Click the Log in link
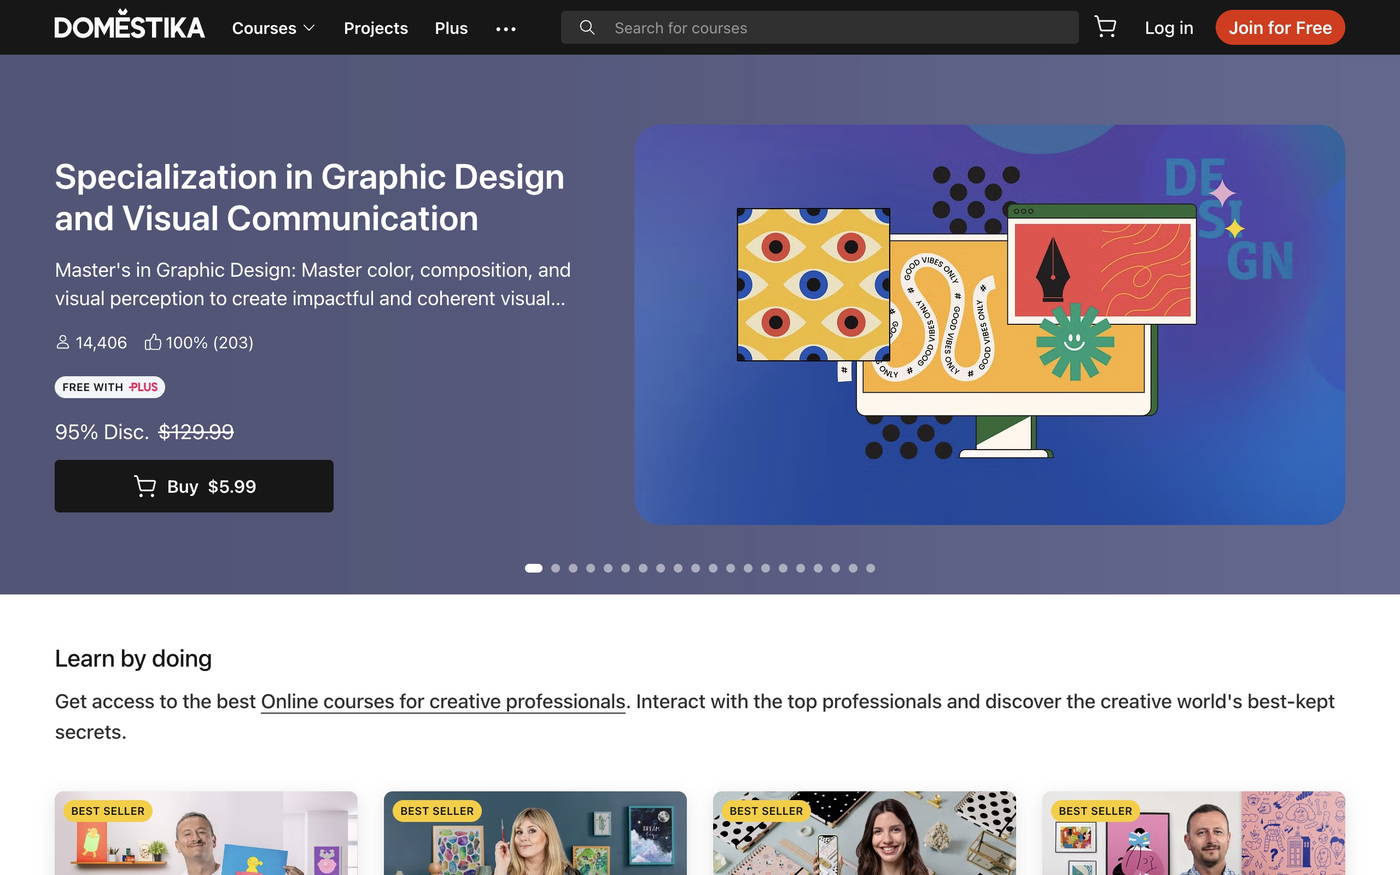Viewport: 1400px width, 875px height. [x=1168, y=28]
